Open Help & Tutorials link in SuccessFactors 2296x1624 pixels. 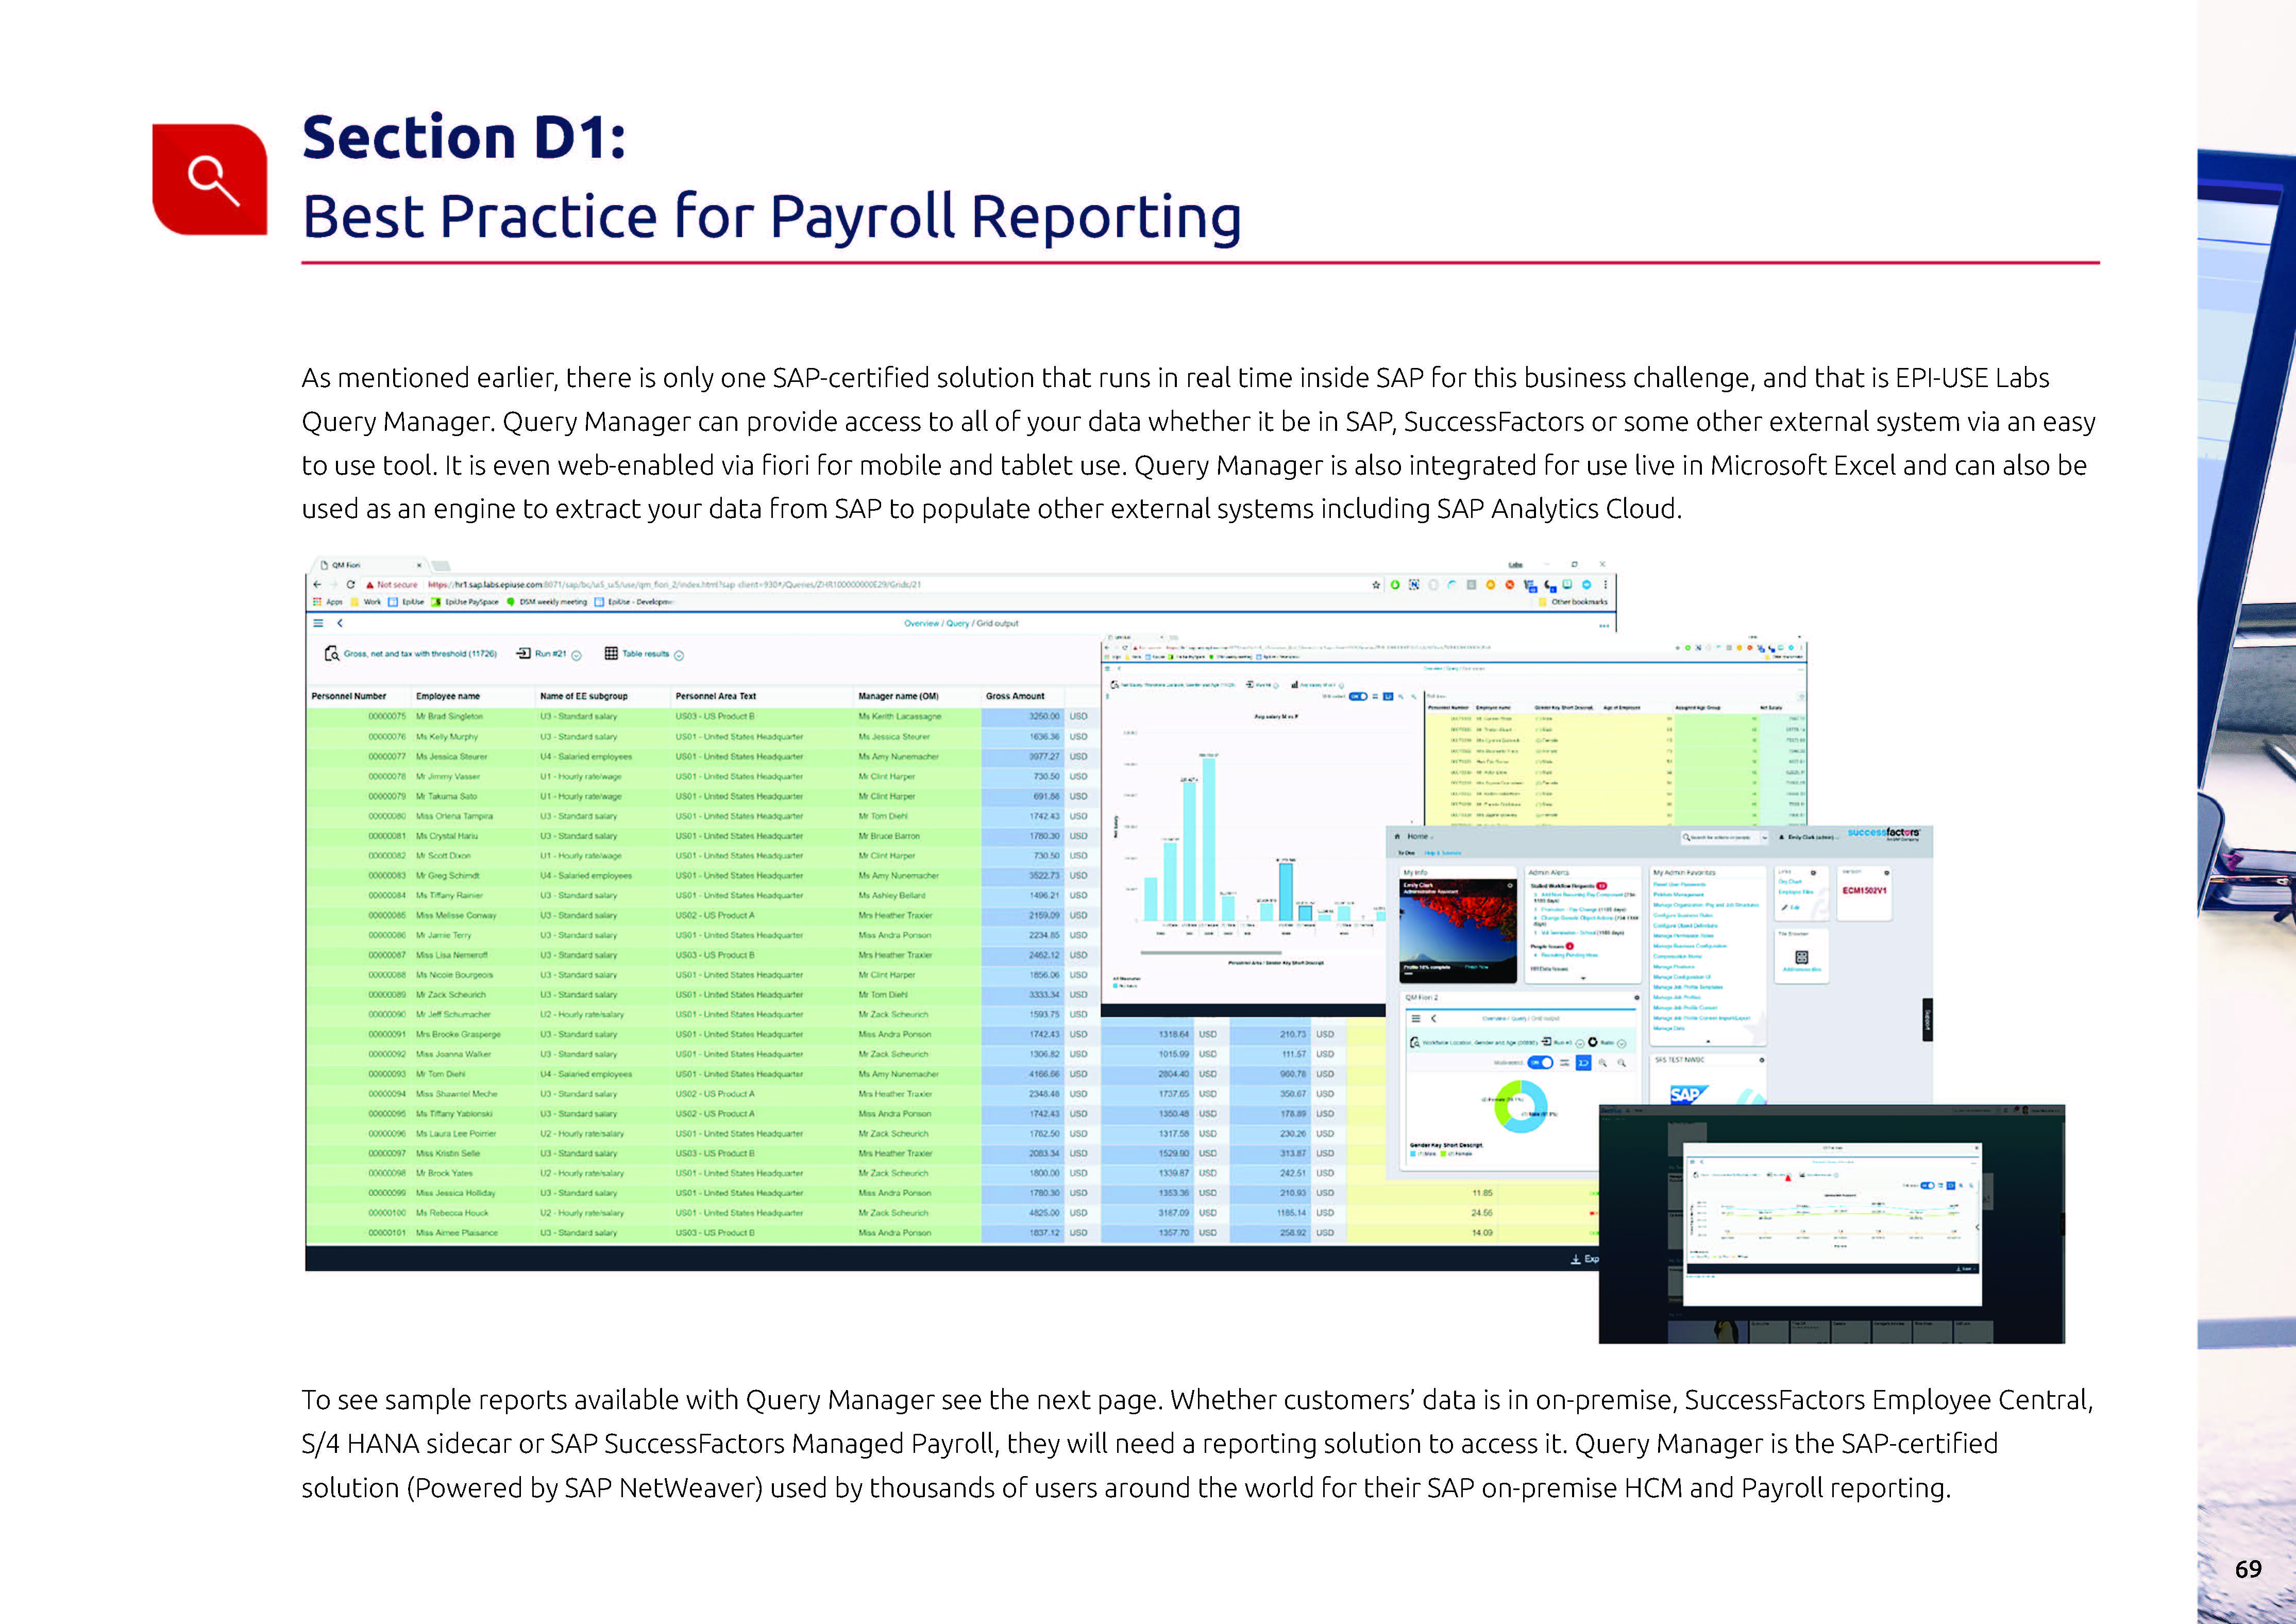coord(1443,853)
